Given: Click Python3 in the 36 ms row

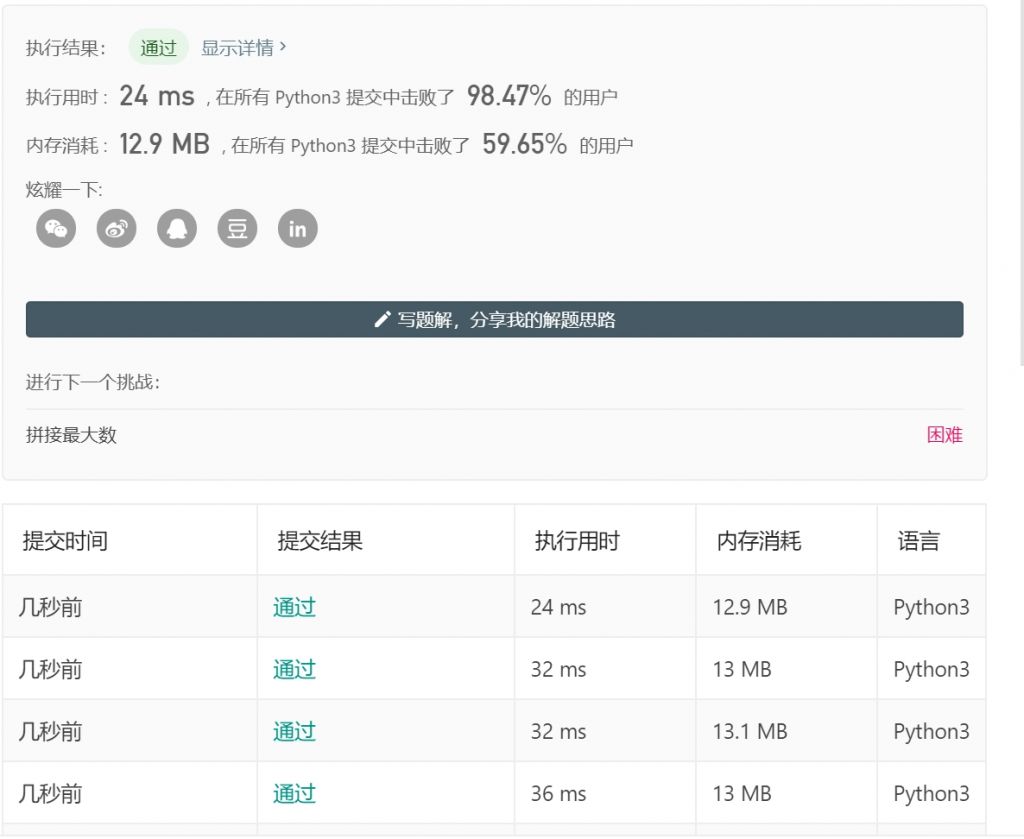Looking at the screenshot, I should pos(931,793).
